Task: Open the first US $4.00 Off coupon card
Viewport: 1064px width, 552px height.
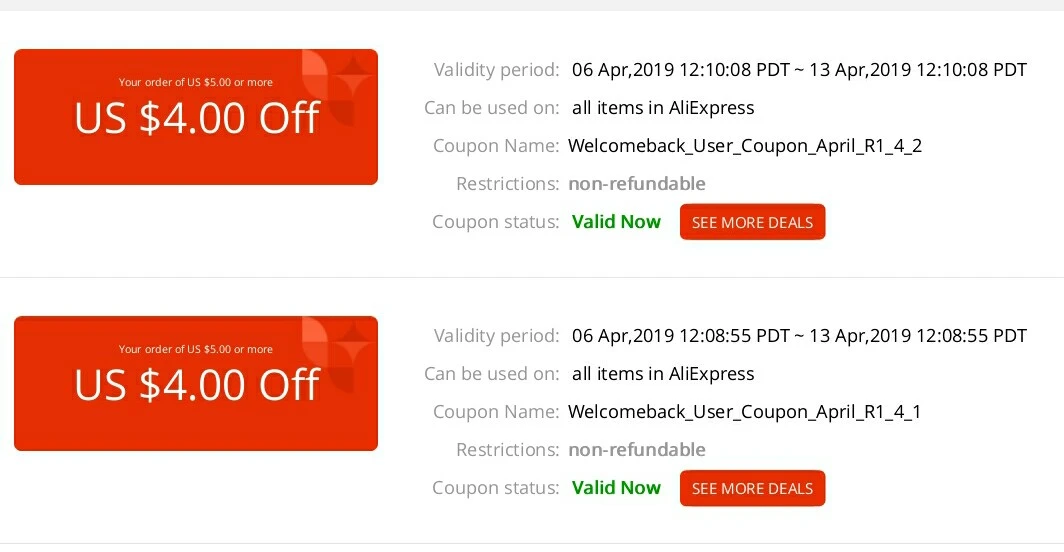Action: coord(196,117)
